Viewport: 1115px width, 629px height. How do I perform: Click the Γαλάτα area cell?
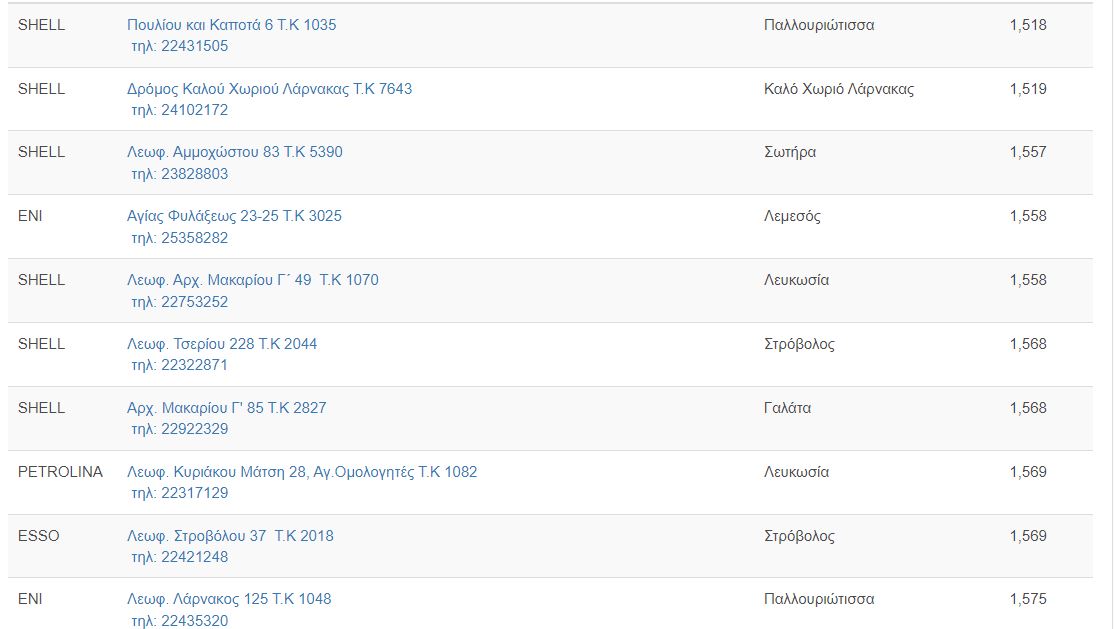pos(787,408)
